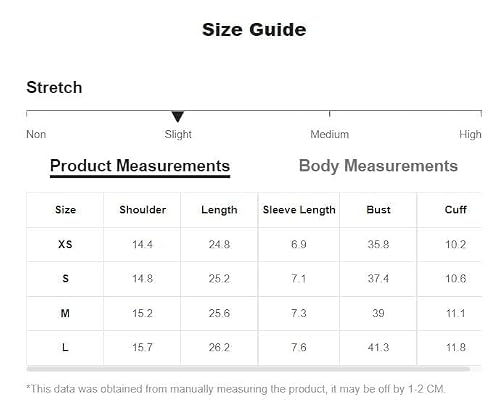The width and height of the screenshot is (500, 406).
Task: Select the M size row label
Action: [x=65, y=313]
